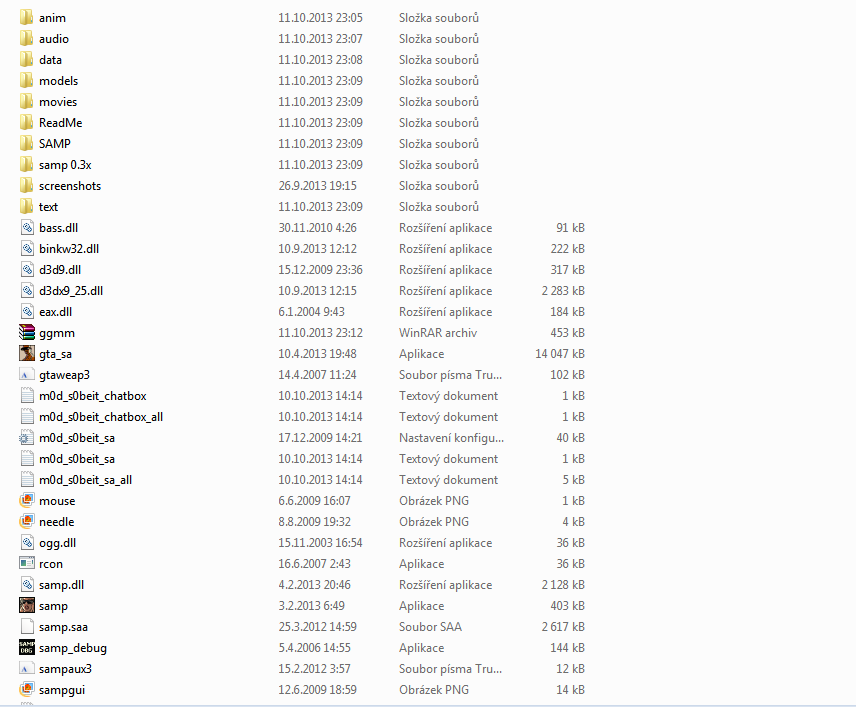This screenshot has height=707, width=856.
Task: Select the needle PNG image file
Action: [56, 522]
